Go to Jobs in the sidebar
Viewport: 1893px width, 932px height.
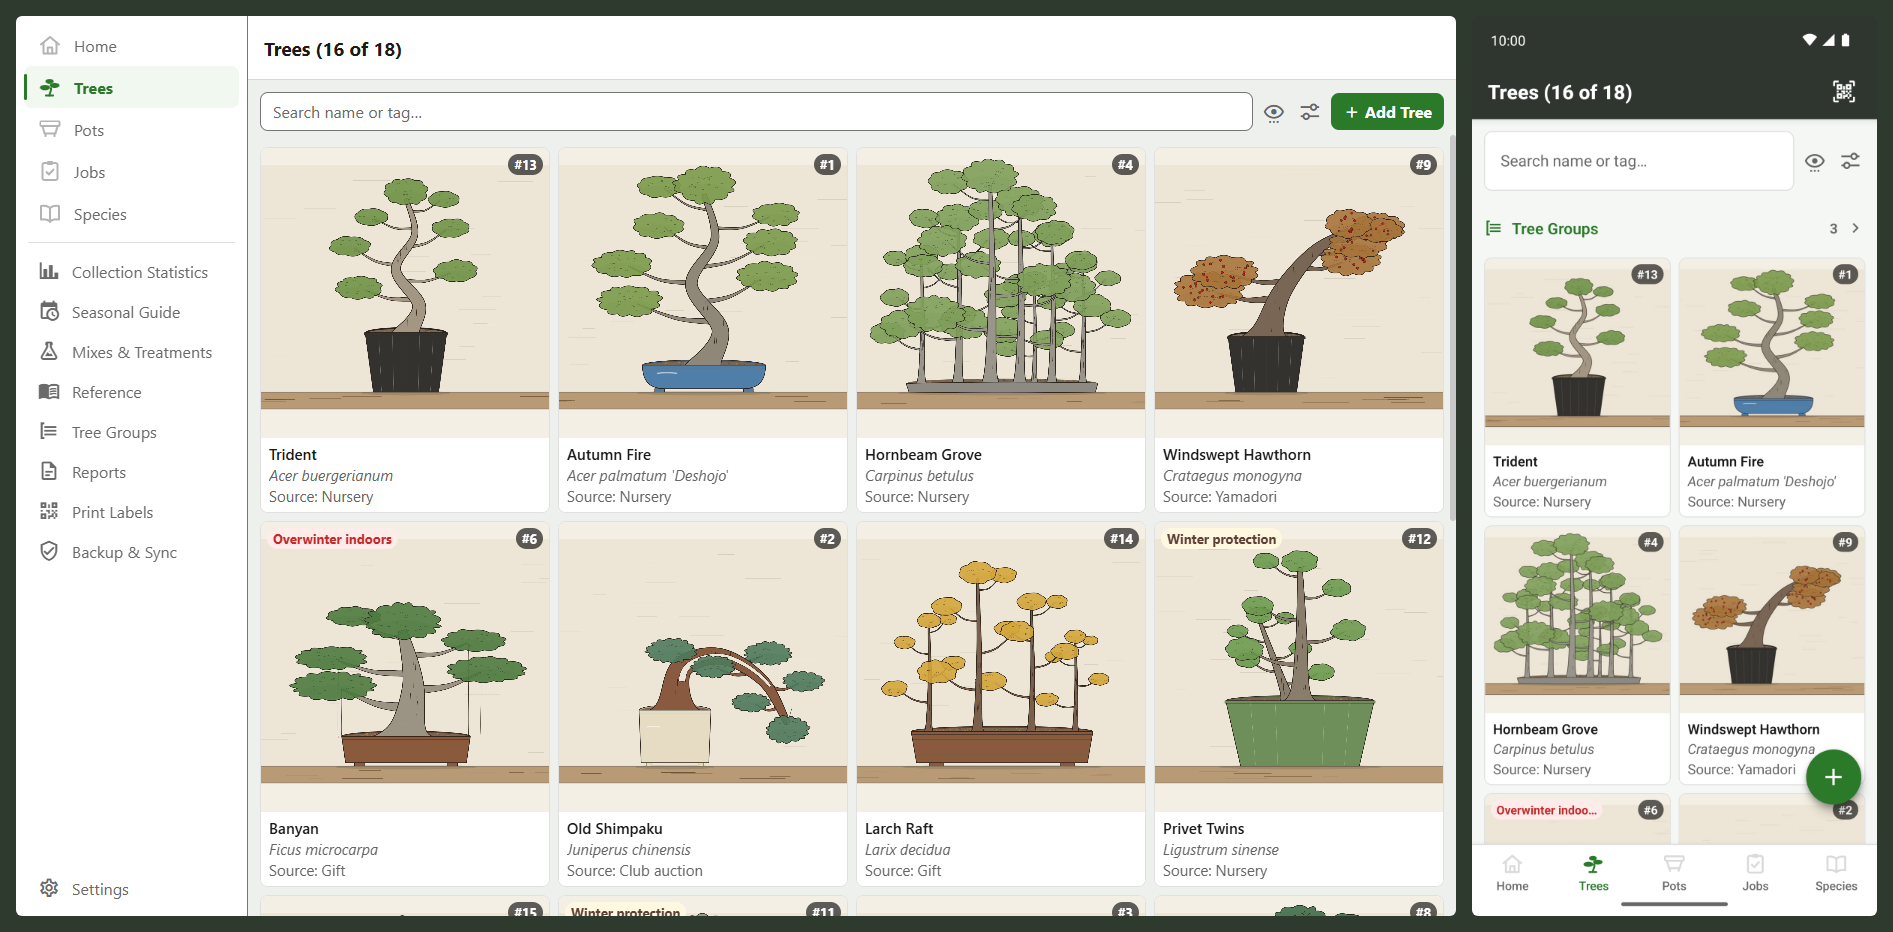pos(132,172)
